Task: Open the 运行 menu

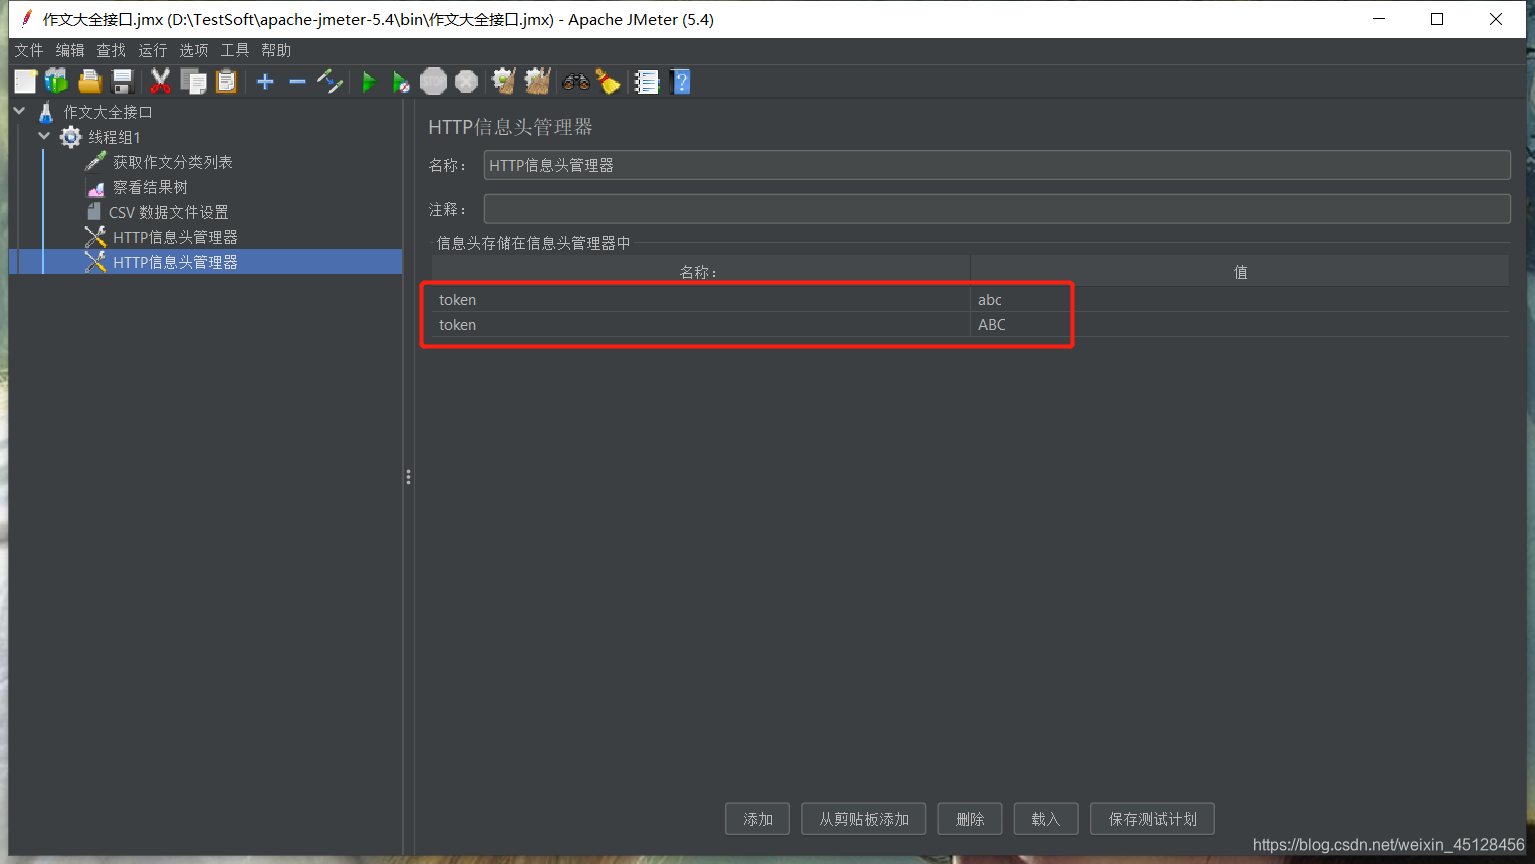Action: pos(153,50)
